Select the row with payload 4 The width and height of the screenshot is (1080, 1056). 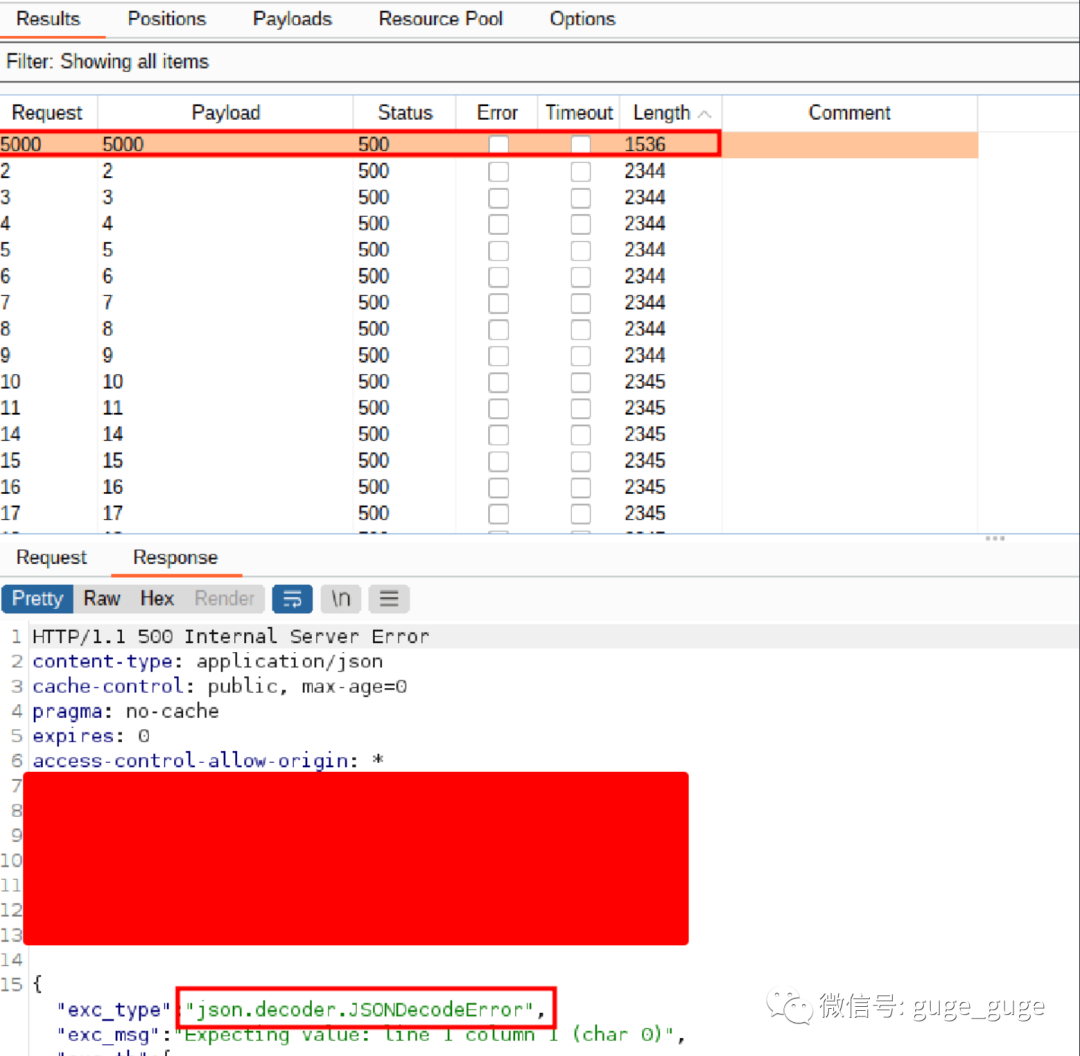489,224
